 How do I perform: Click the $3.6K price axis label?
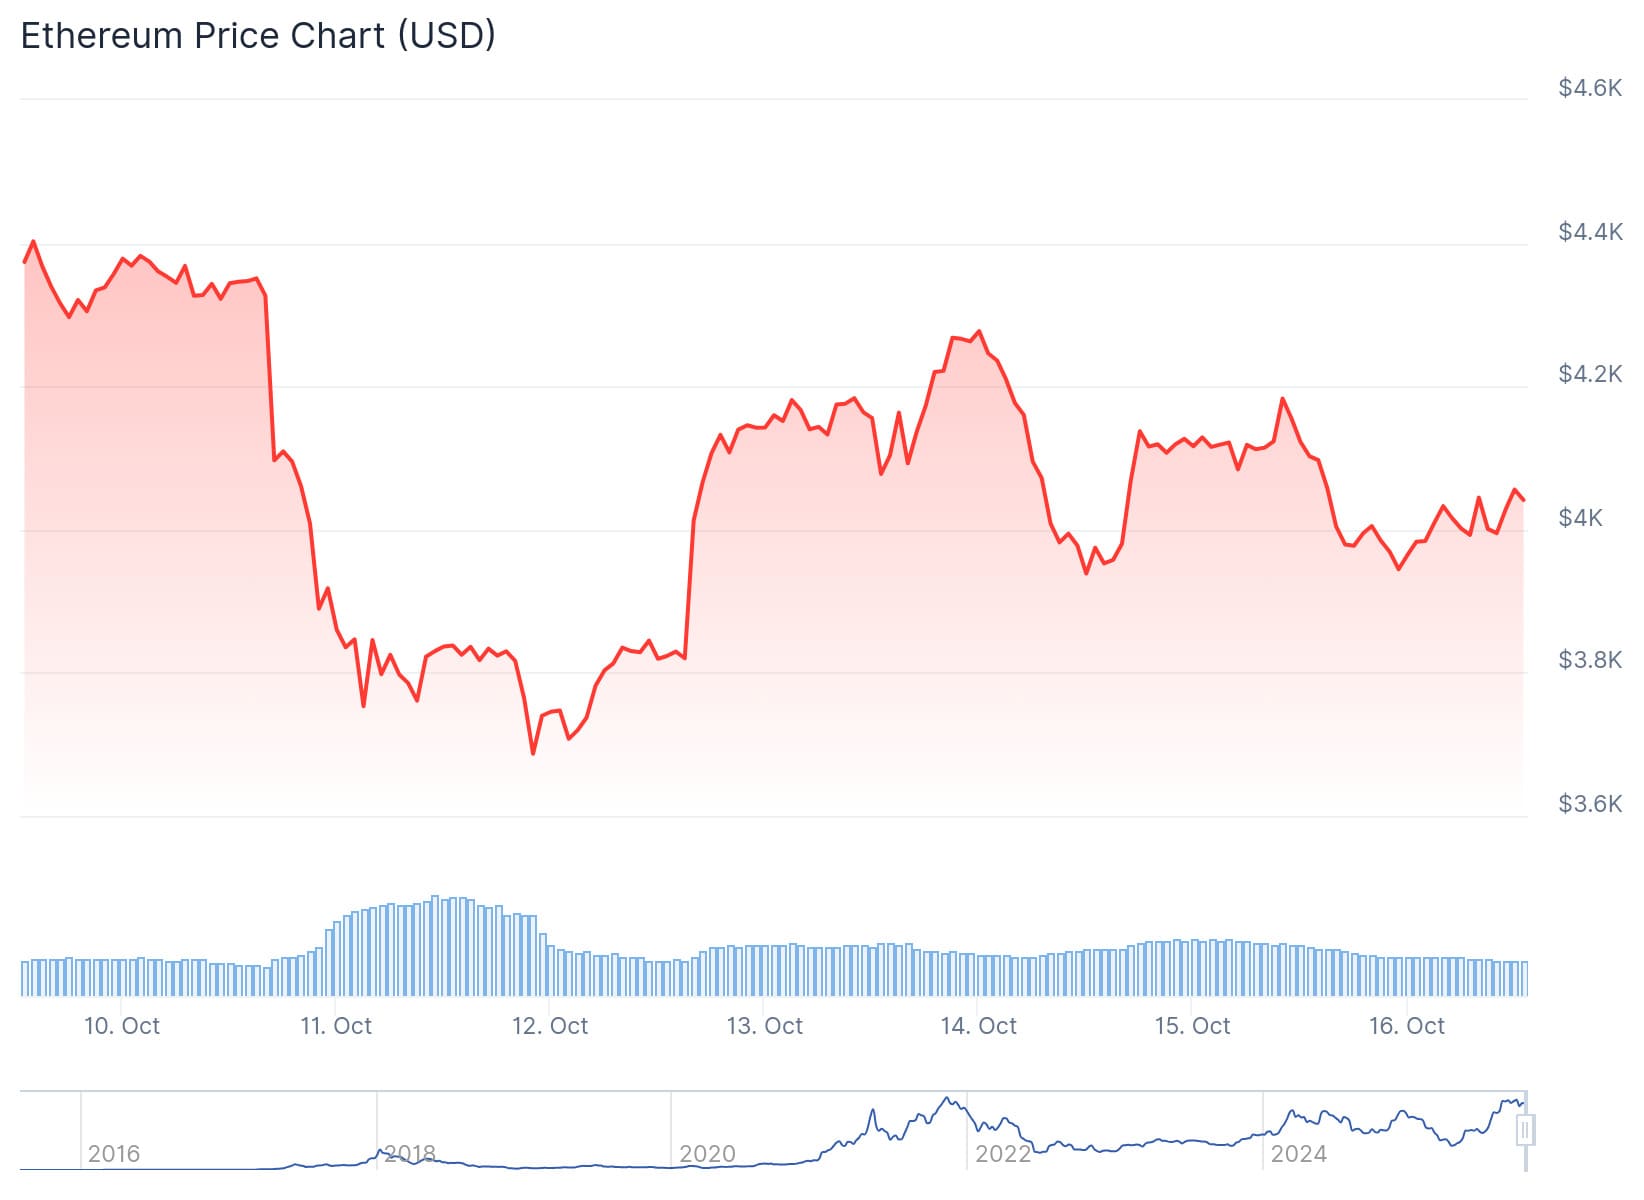1590,804
